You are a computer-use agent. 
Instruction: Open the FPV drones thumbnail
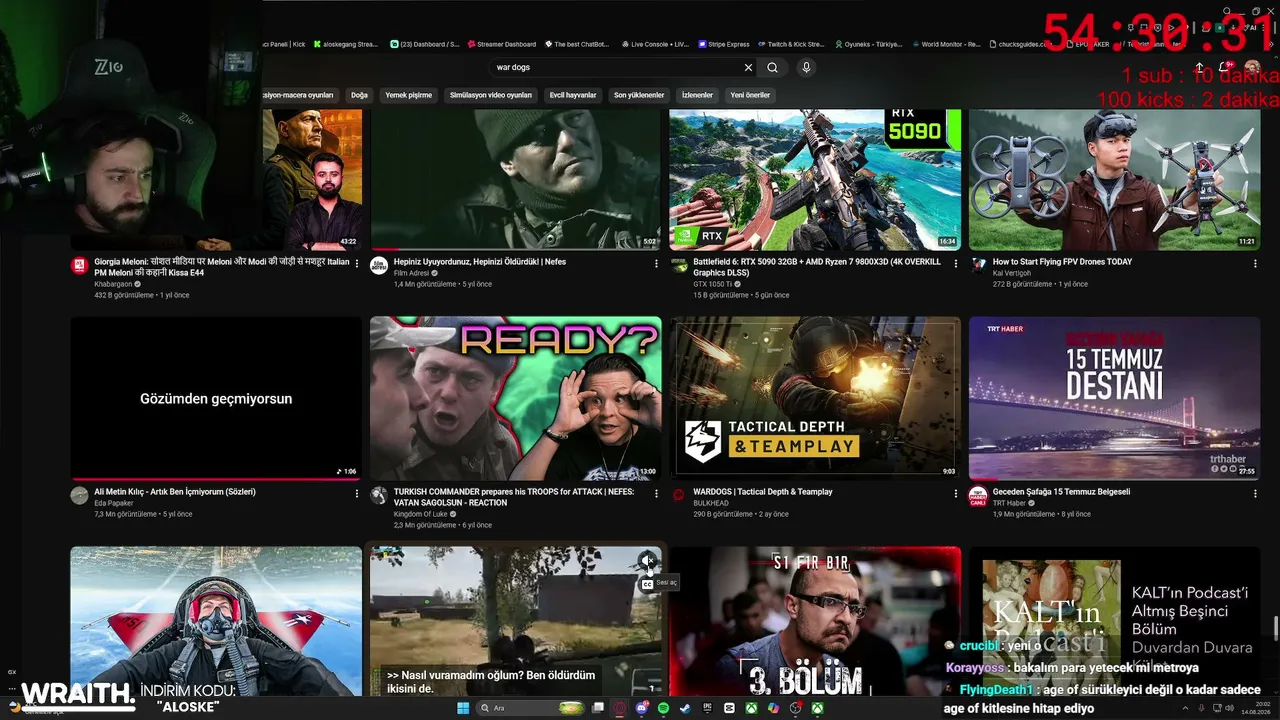[x=1114, y=179]
